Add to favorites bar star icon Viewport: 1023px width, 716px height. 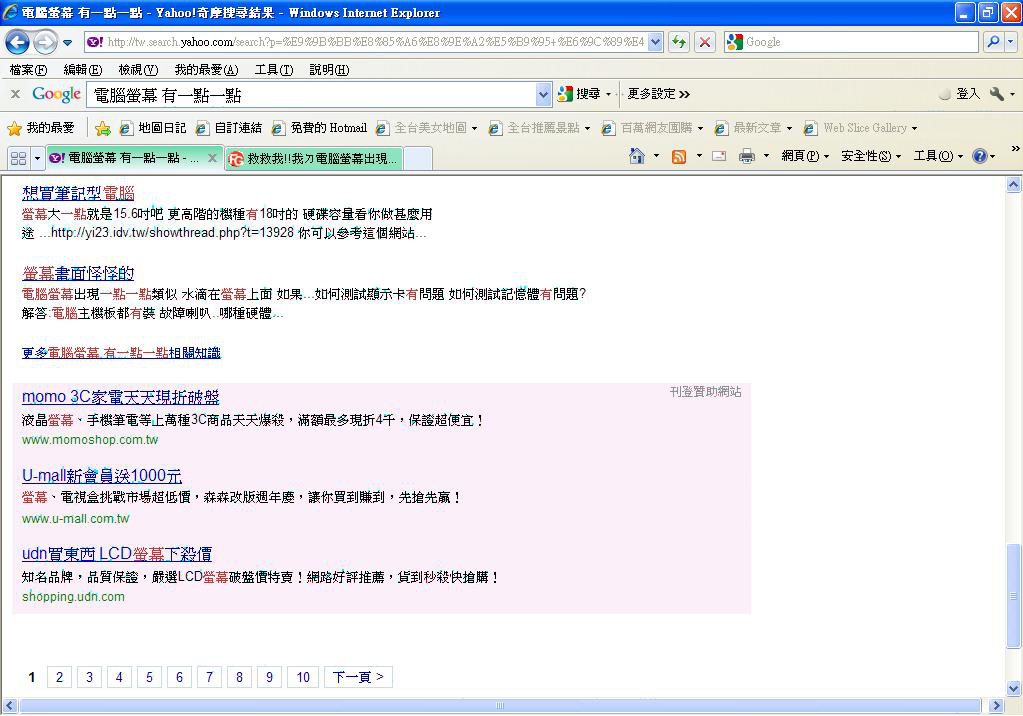pyautogui.click(x=102, y=129)
